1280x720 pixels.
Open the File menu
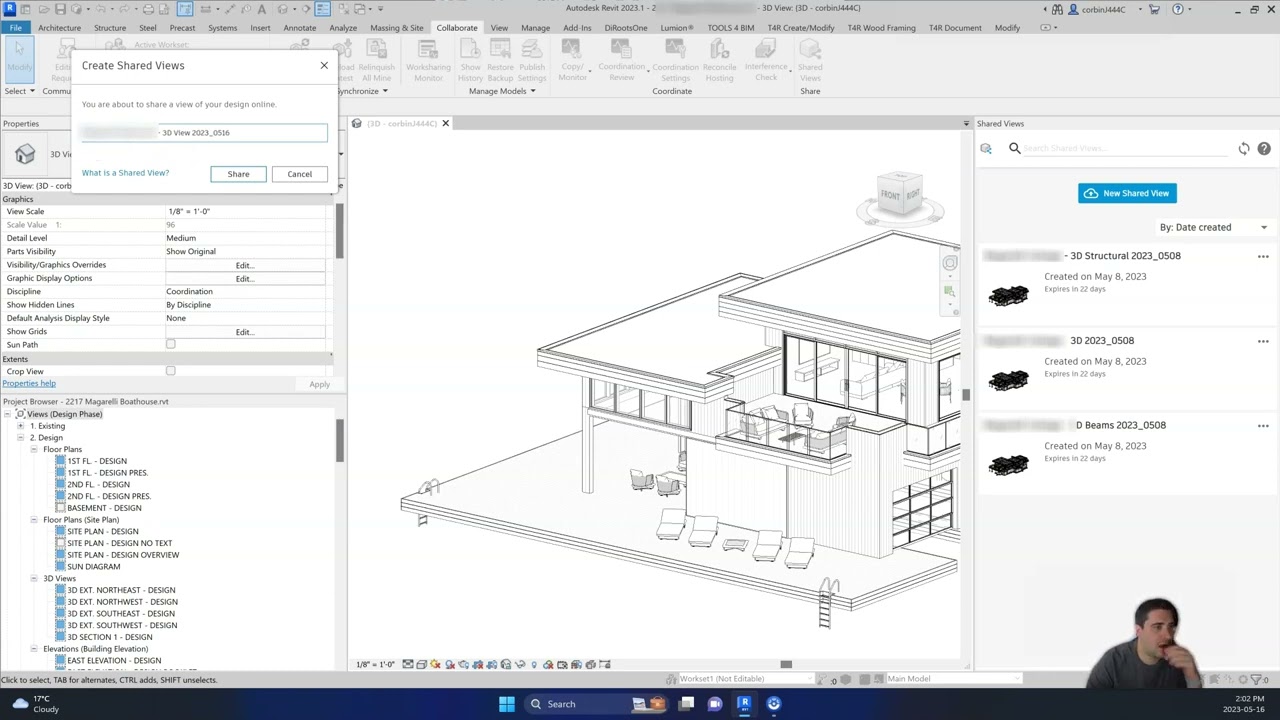(16, 28)
